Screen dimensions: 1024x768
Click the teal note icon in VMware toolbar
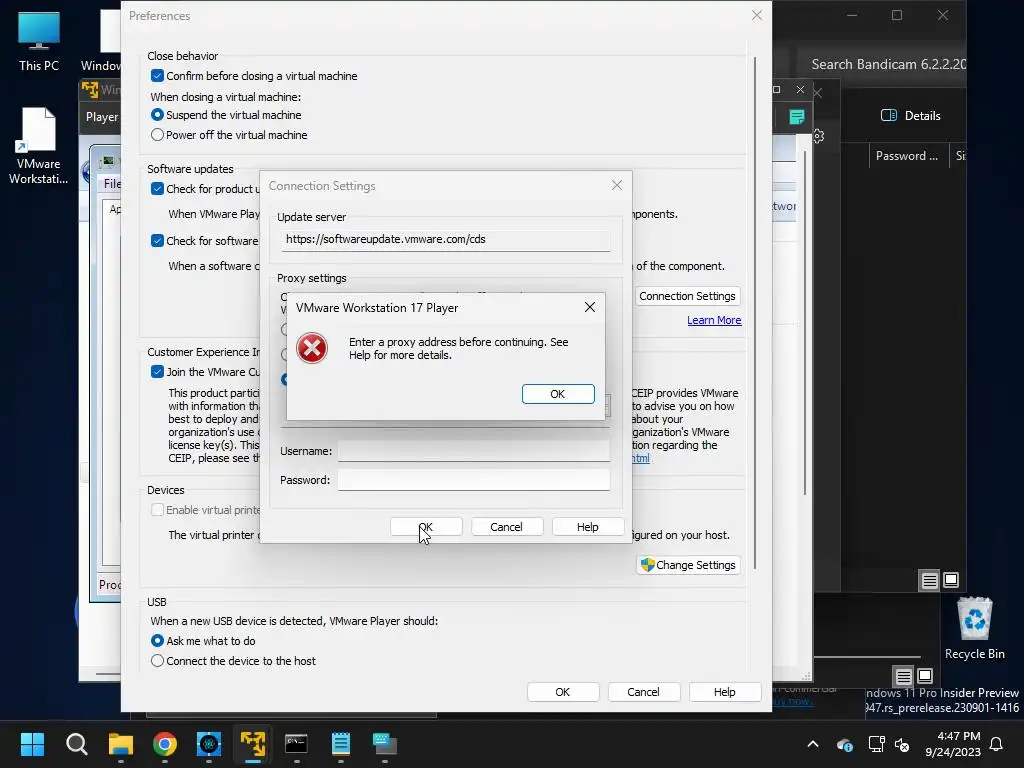(797, 117)
